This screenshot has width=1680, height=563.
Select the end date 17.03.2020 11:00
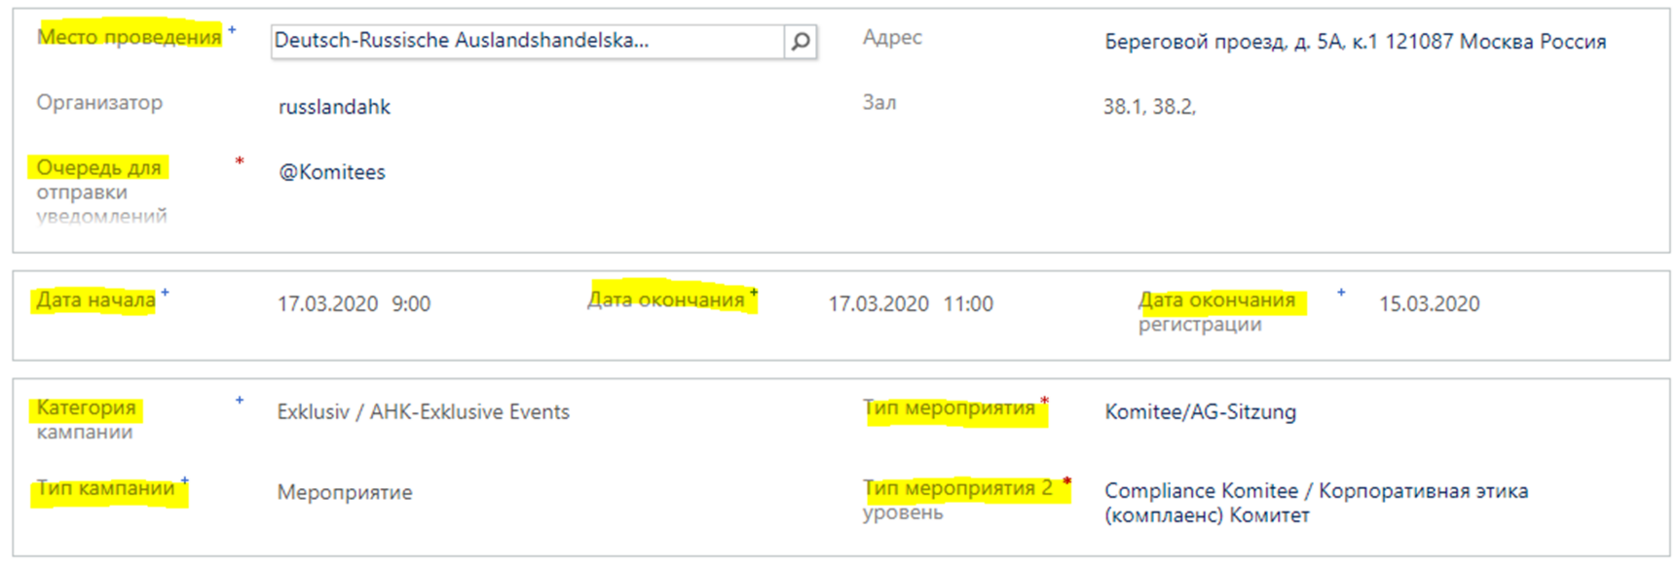pos(910,304)
